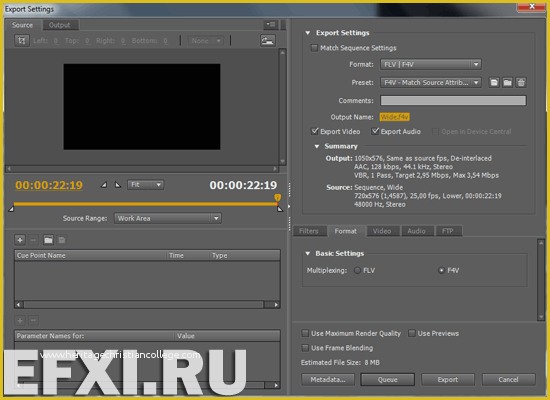Click the Left crop value

56,41
